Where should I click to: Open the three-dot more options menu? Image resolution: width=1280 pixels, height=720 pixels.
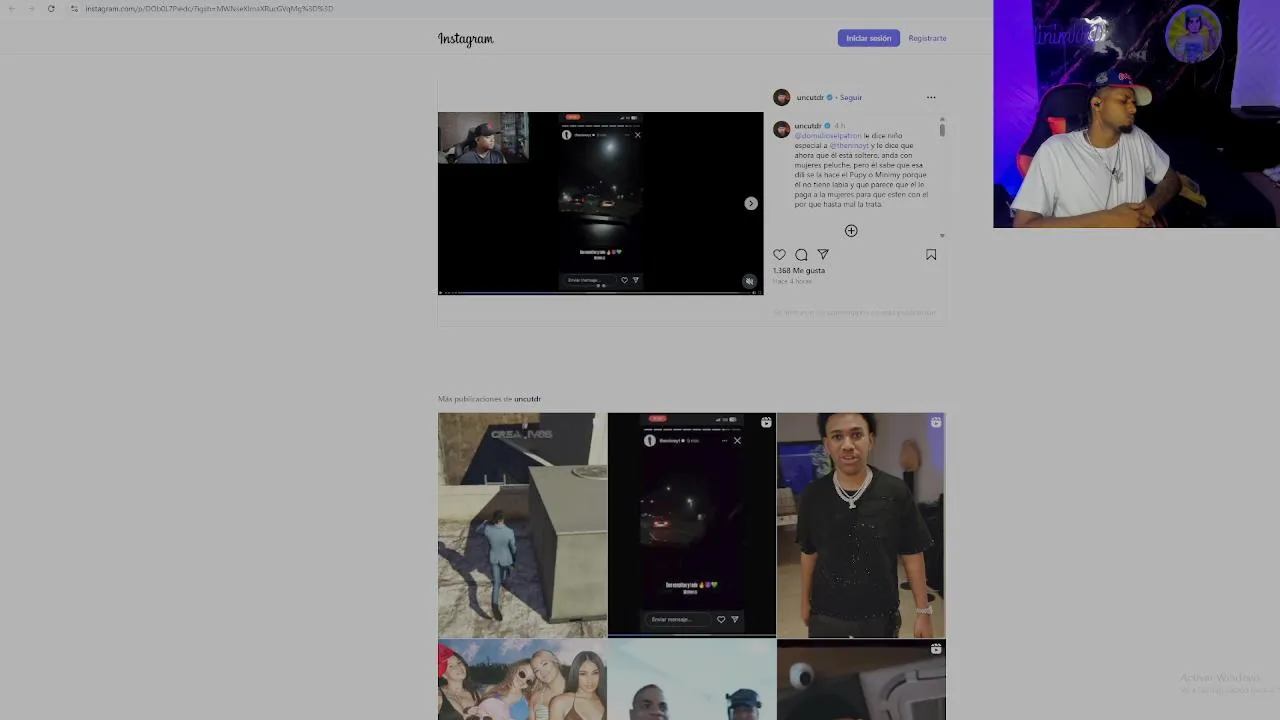click(x=931, y=97)
